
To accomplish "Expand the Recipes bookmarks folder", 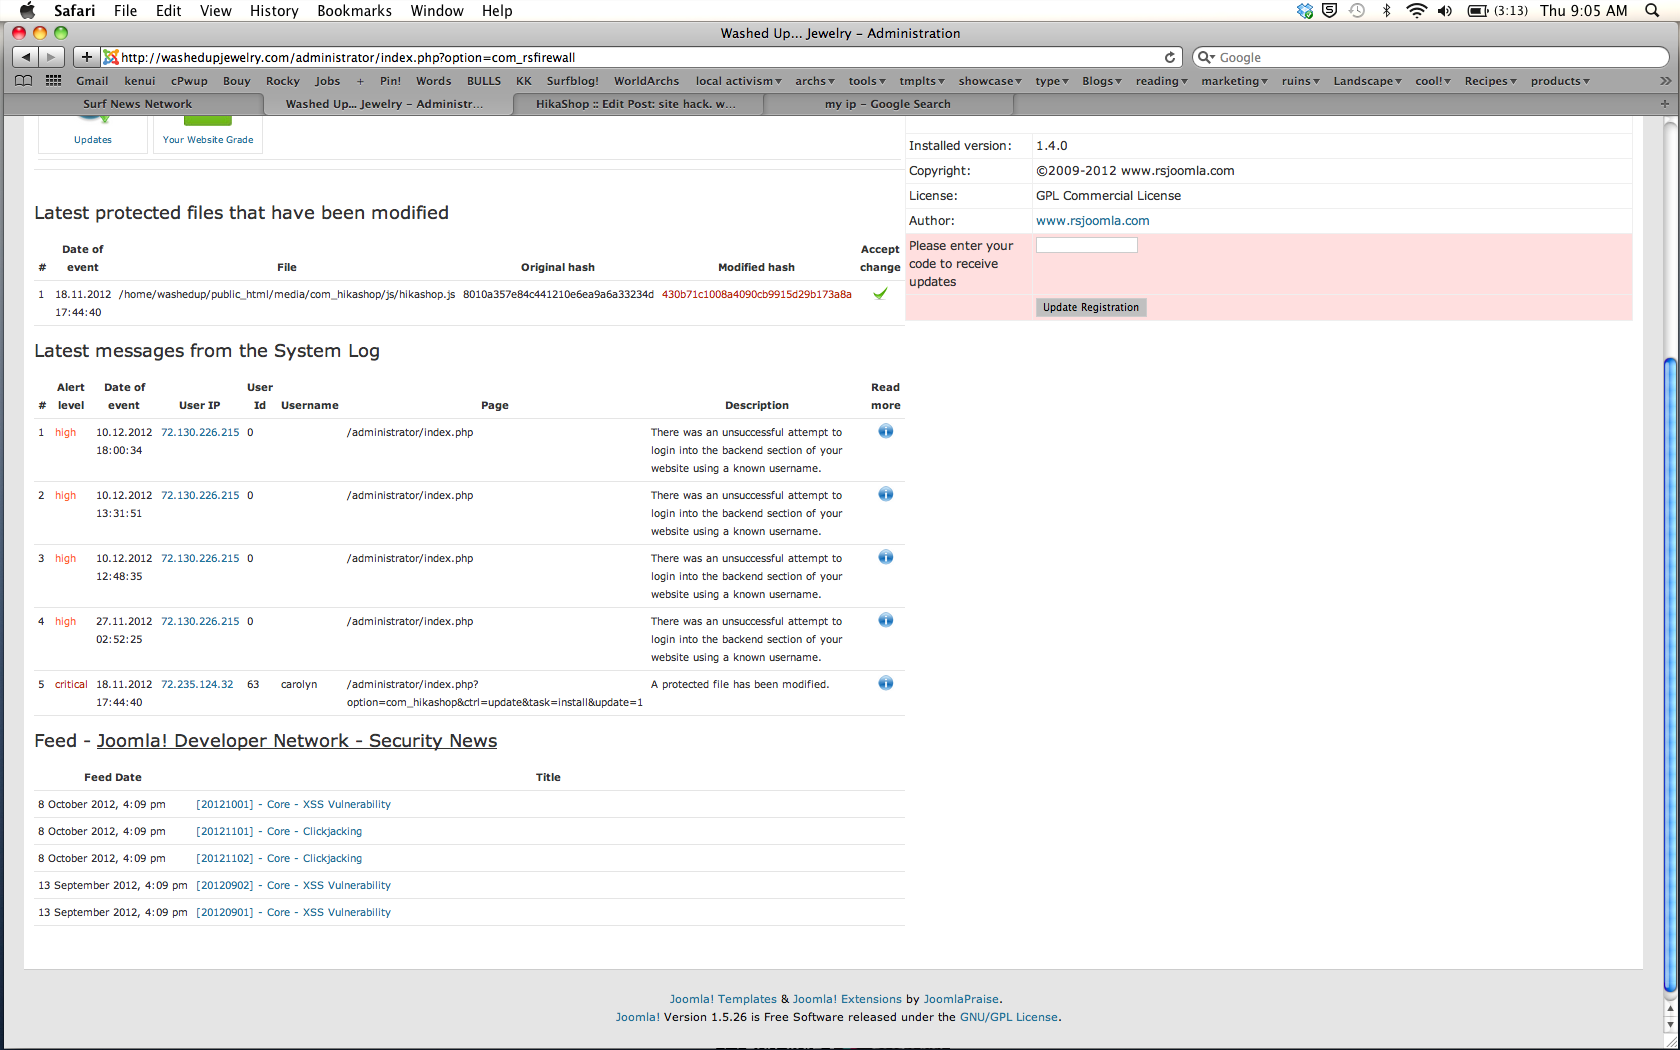I will pos(1491,81).
